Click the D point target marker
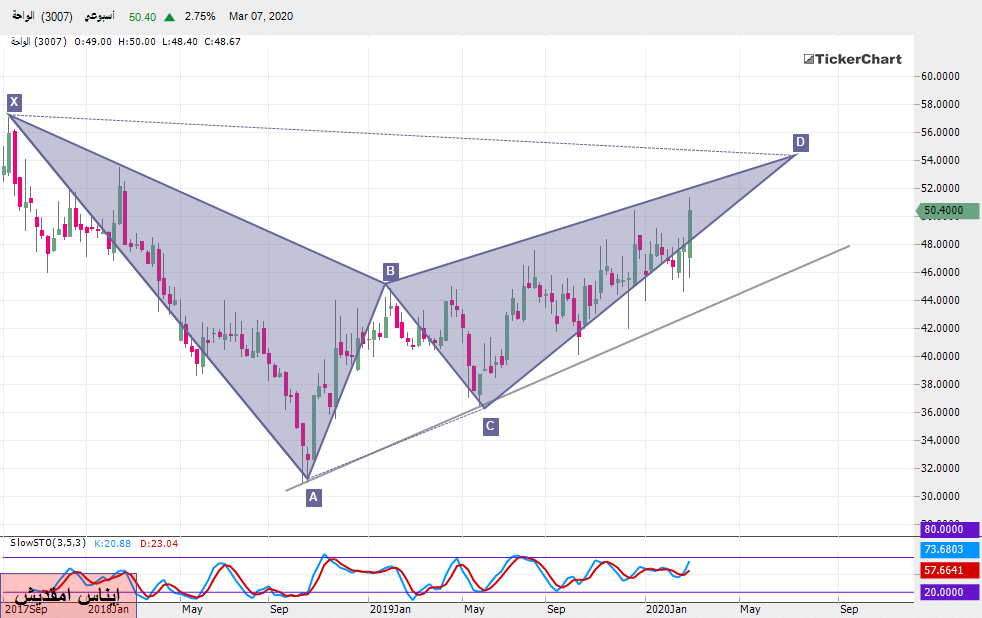The width and height of the screenshot is (982, 618). pyautogui.click(x=800, y=142)
